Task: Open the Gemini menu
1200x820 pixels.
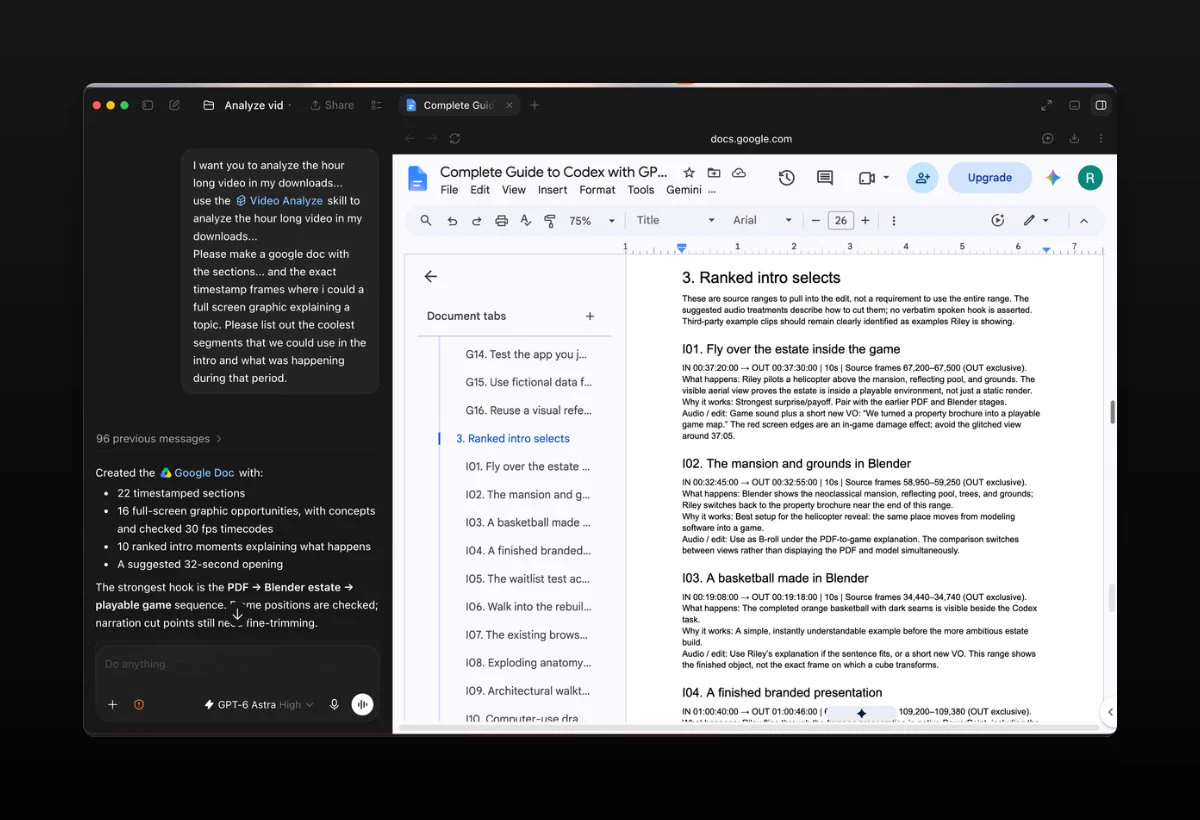Action: pos(684,190)
